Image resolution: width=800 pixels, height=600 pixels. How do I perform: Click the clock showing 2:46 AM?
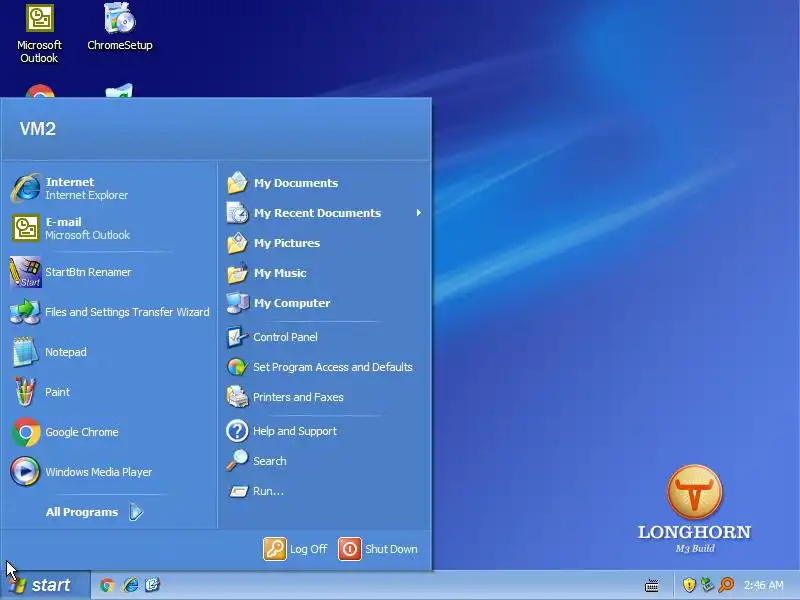[x=764, y=585]
